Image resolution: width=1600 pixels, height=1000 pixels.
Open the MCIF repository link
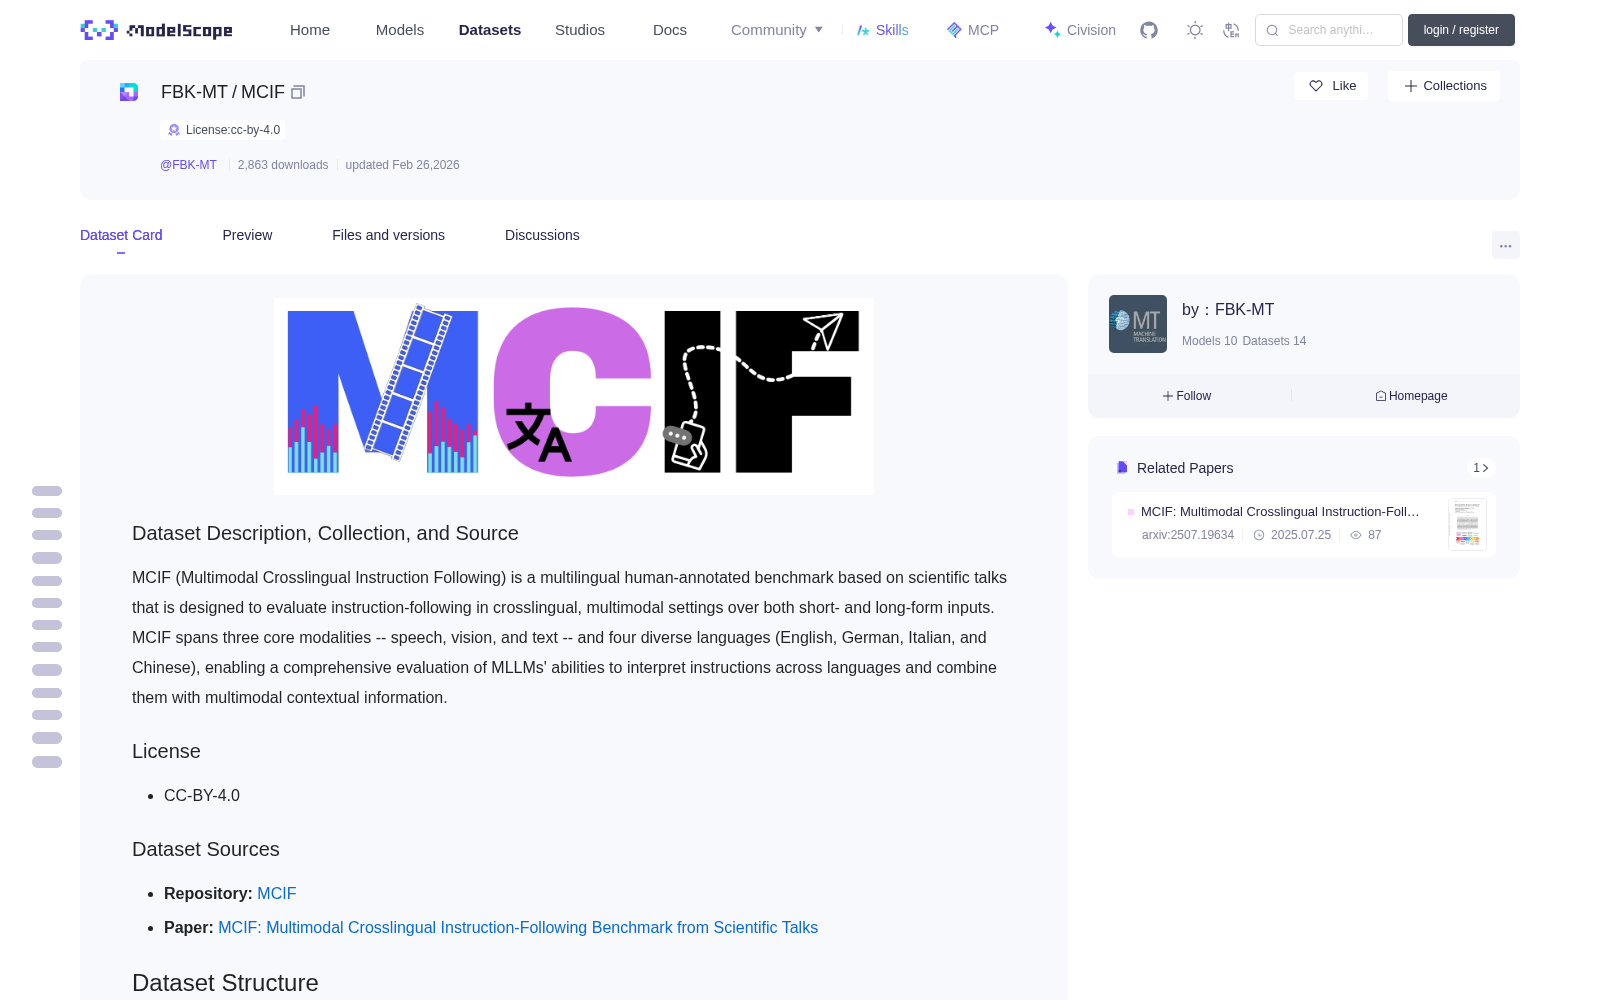click(277, 893)
